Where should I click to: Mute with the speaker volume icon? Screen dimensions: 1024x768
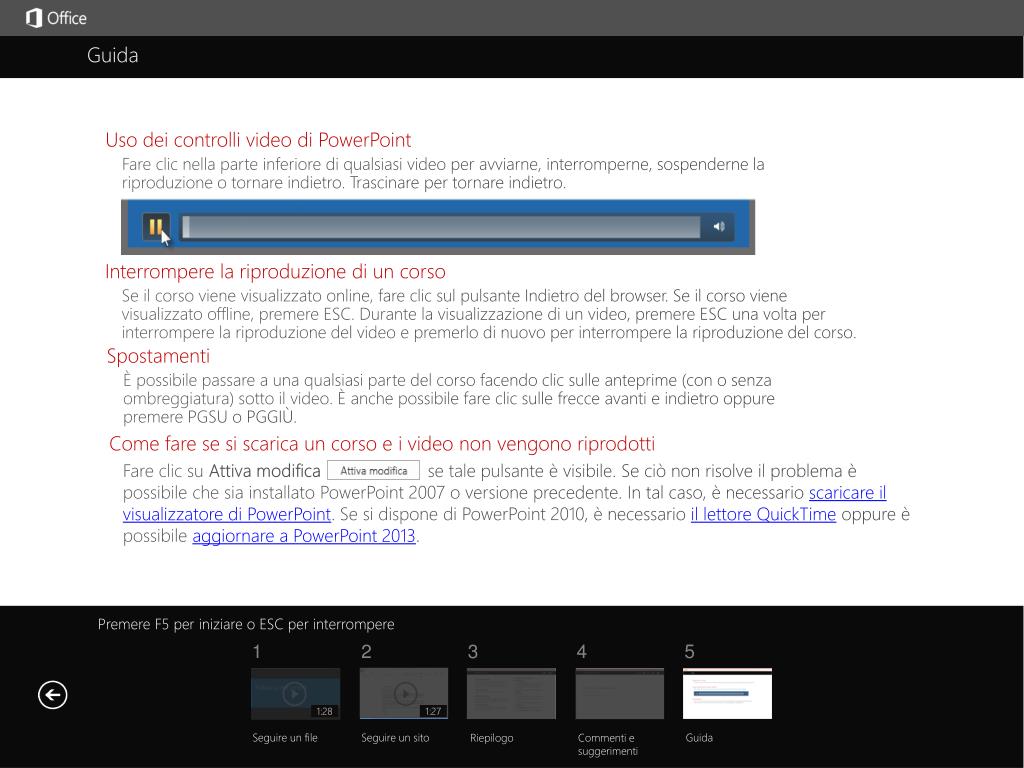(719, 227)
